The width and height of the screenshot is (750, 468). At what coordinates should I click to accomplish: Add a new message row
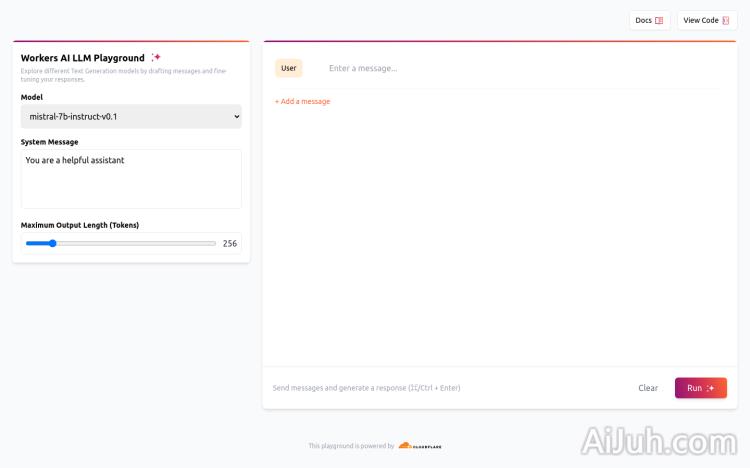coord(303,102)
